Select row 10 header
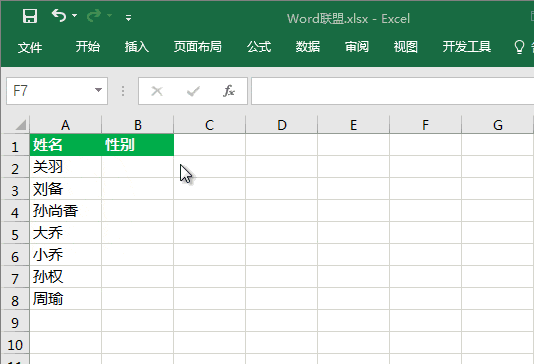 [15, 343]
